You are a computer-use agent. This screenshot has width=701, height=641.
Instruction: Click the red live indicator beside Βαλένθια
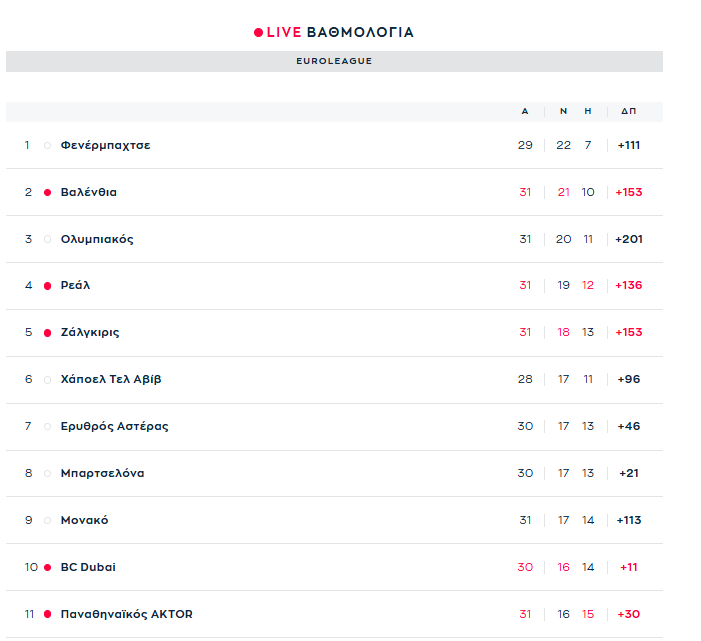47,192
